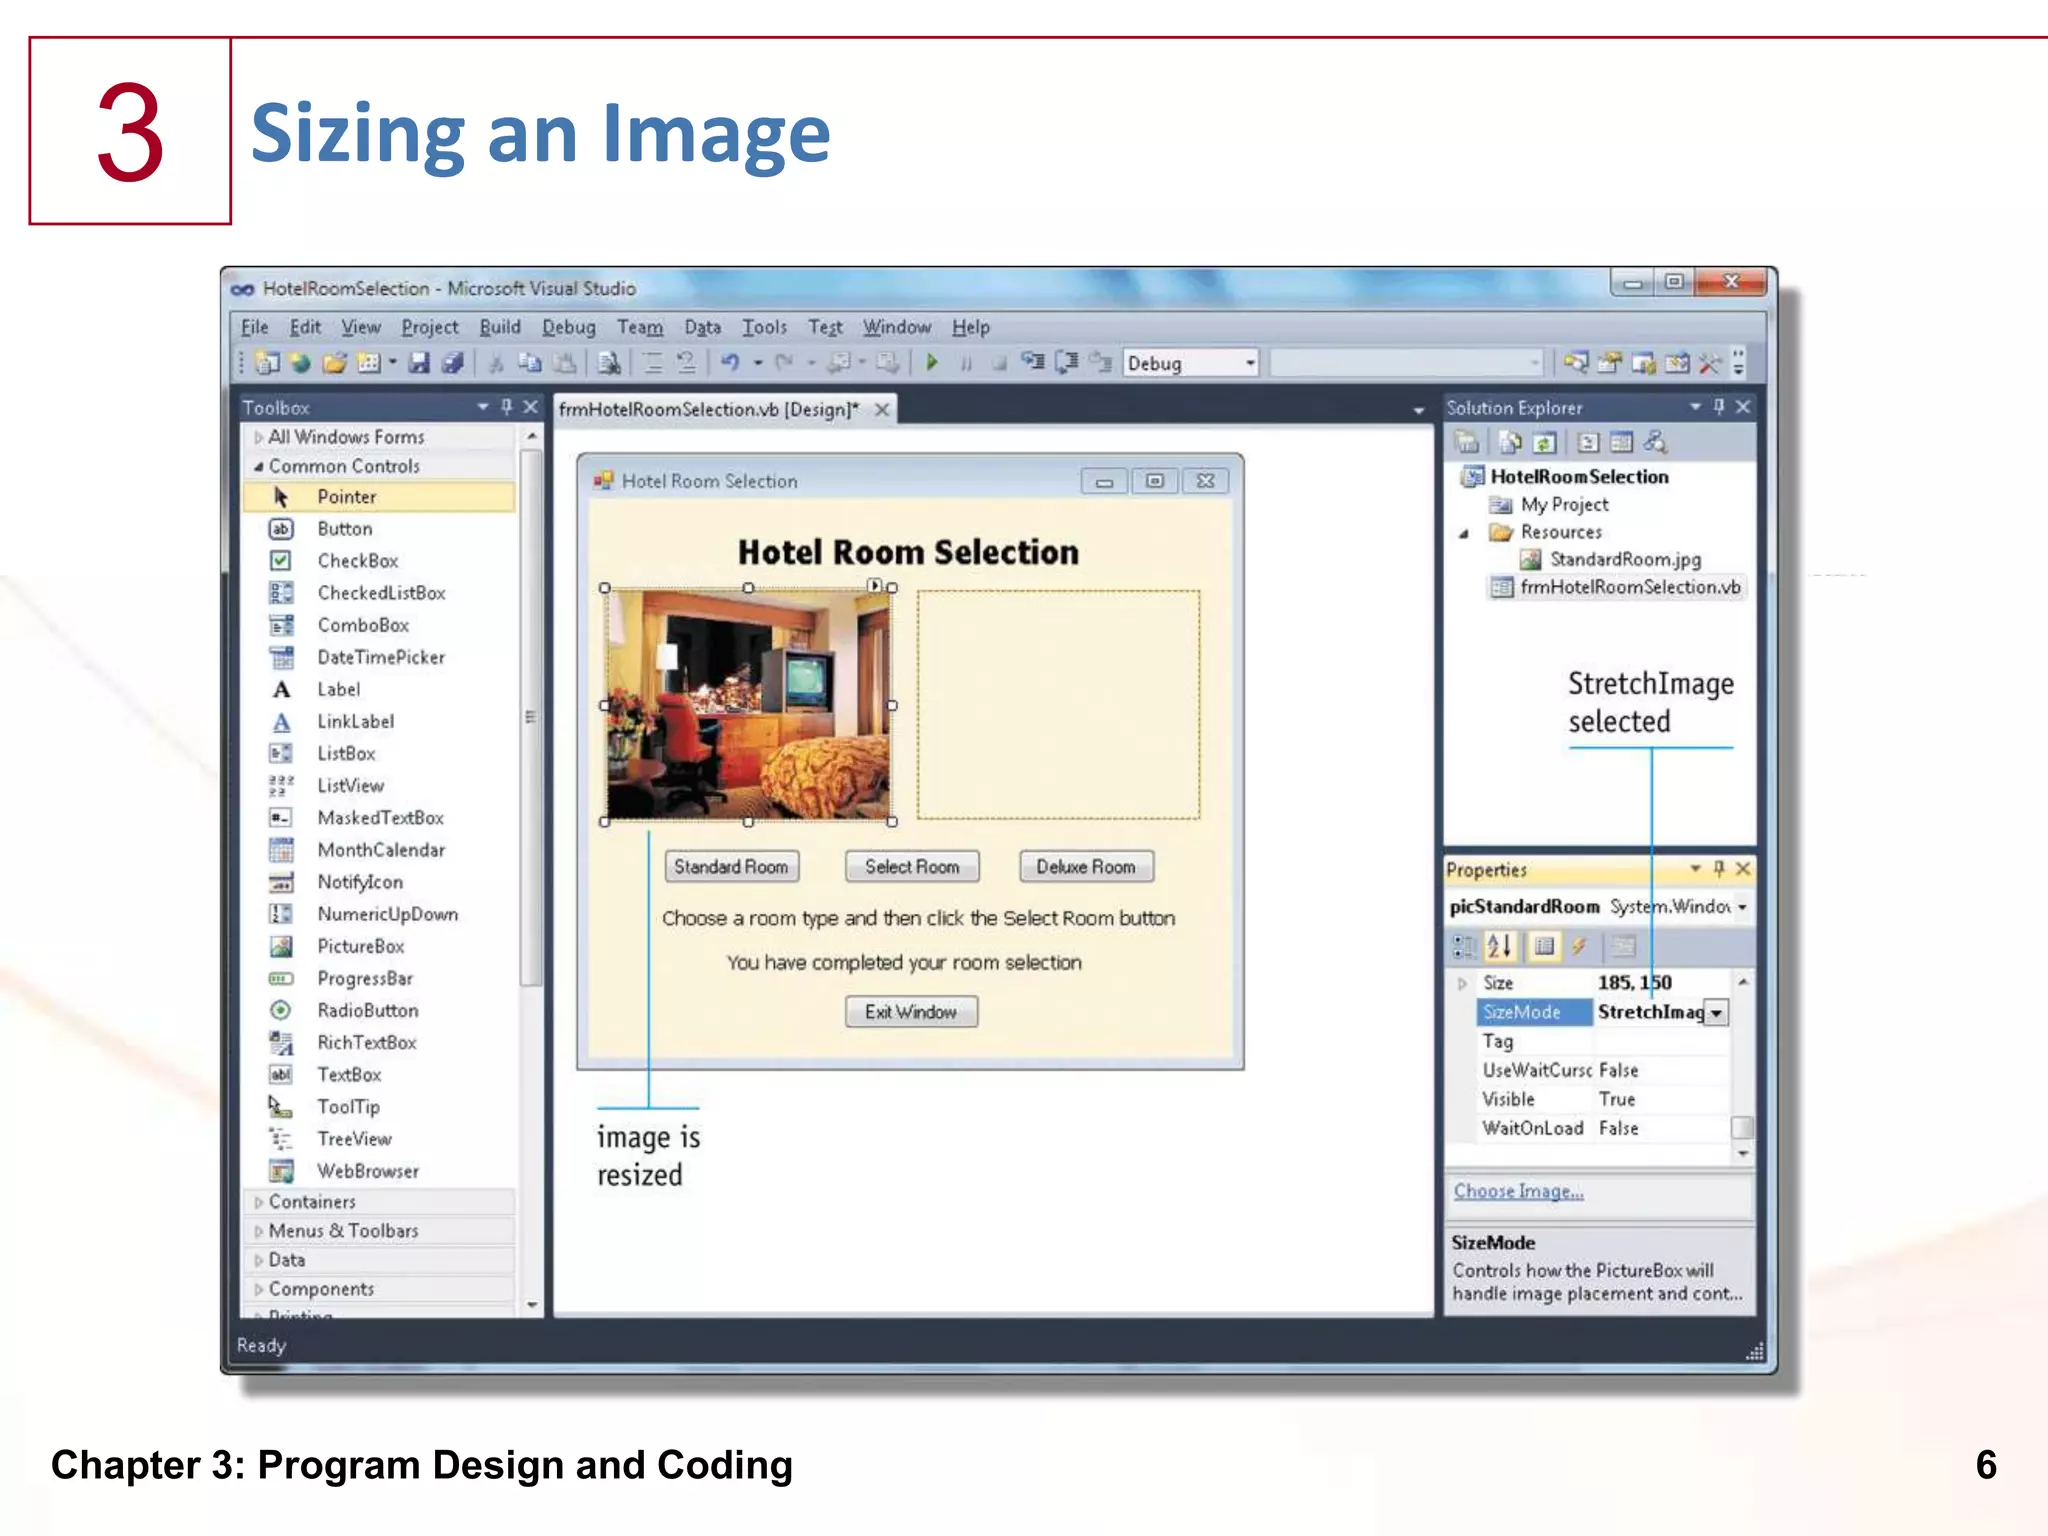Select StandardRoom.jpg in Solution Explorer
The height and width of the screenshot is (1536, 2048).
coord(1624,560)
